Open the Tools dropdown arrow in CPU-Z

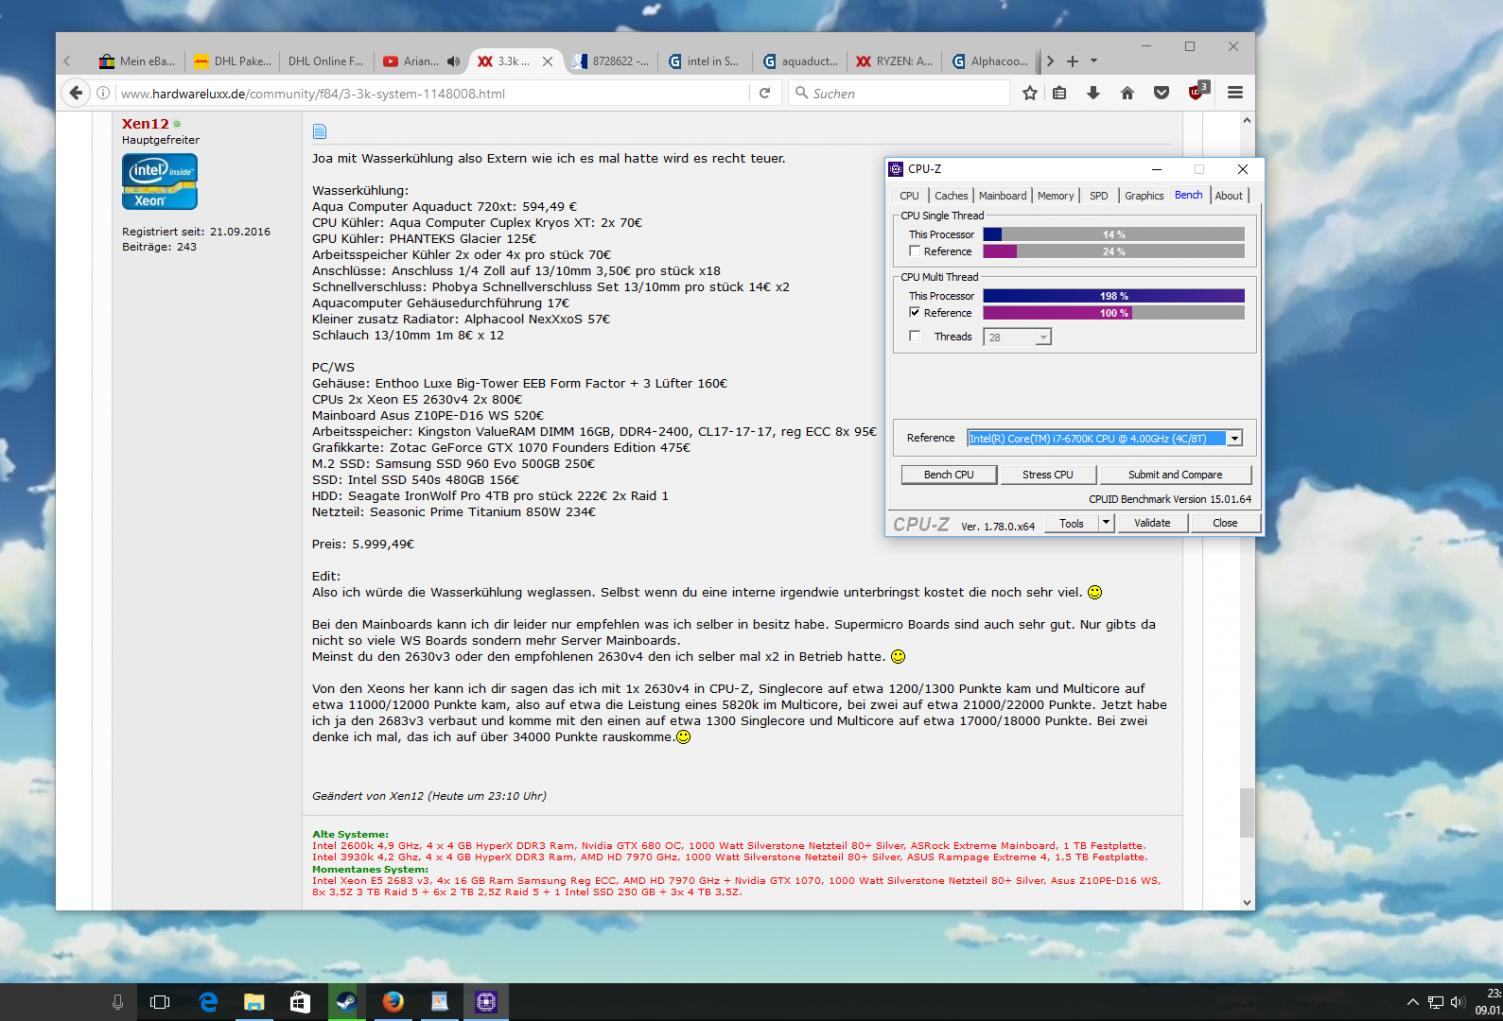(x=1105, y=522)
